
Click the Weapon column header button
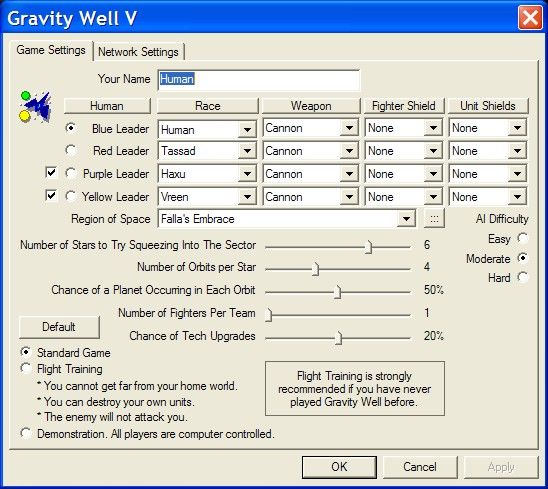coord(311,106)
